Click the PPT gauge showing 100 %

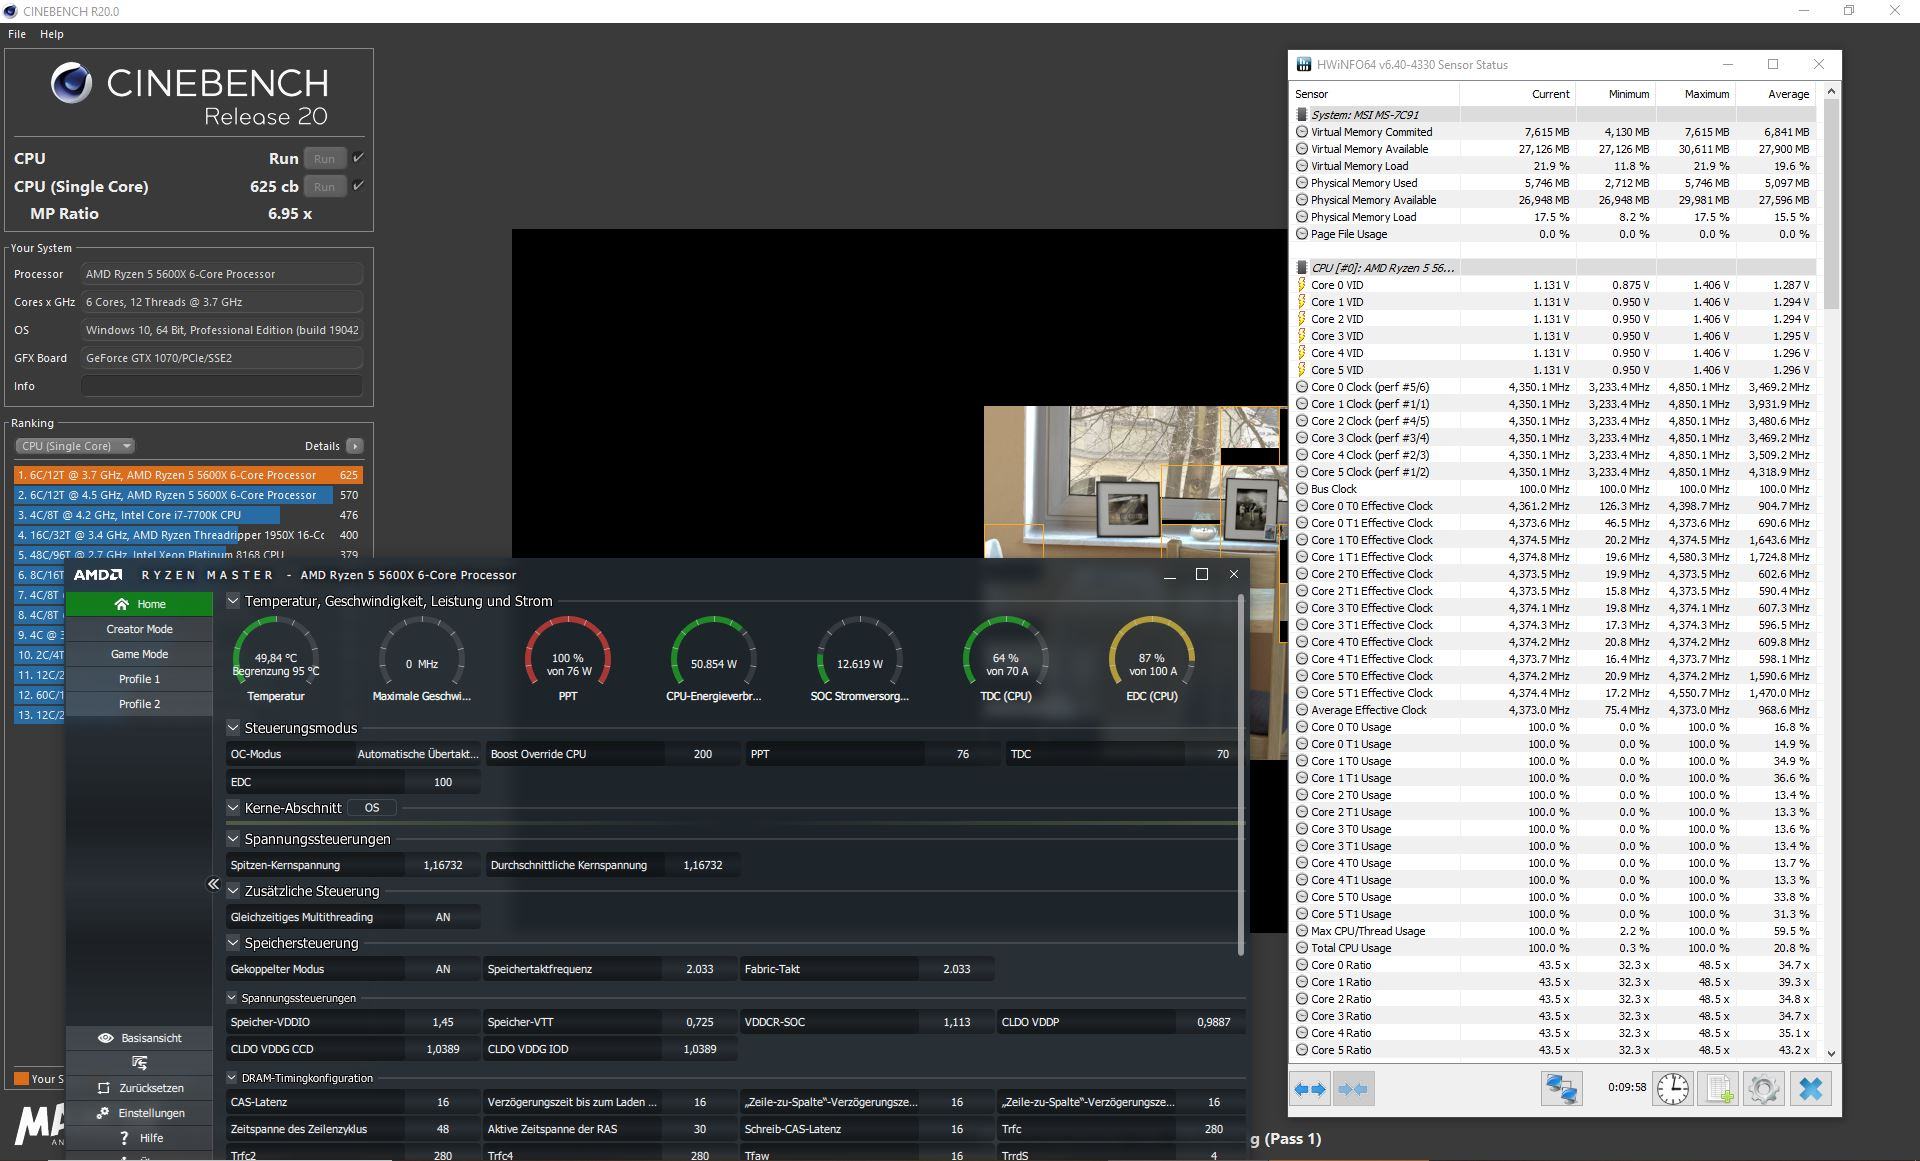(x=567, y=659)
